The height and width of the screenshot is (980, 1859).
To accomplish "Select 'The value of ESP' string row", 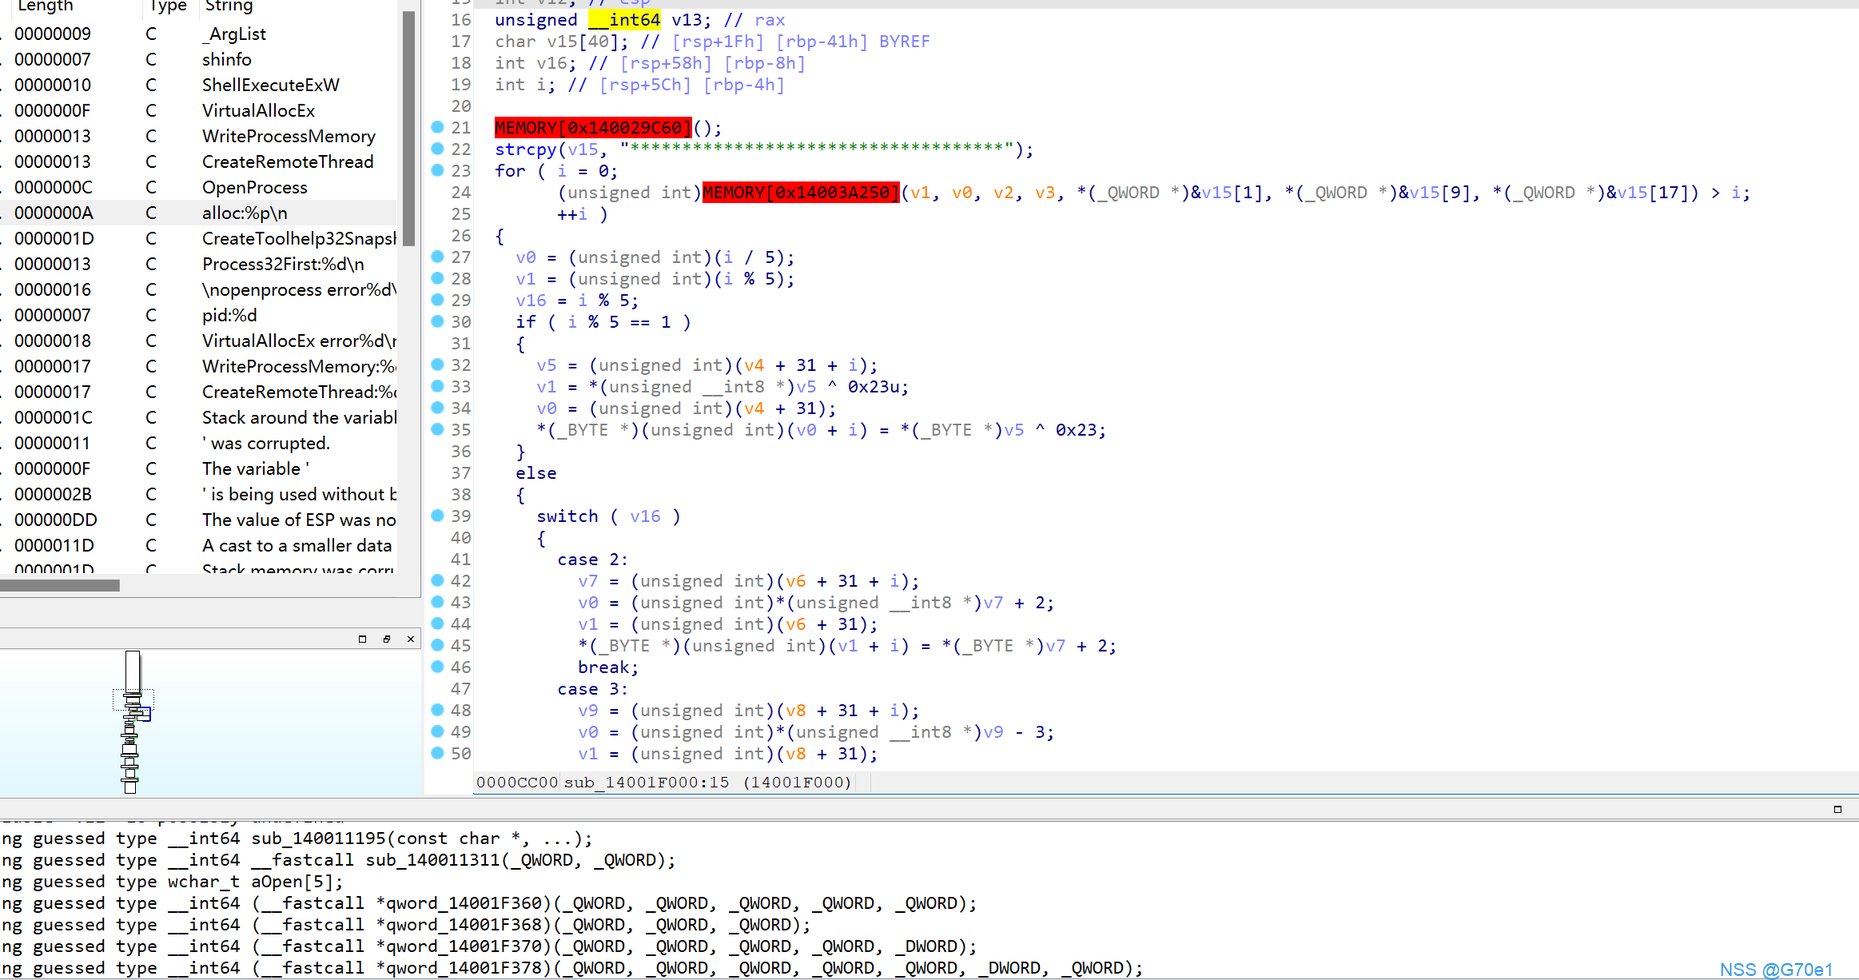I will [x=200, y=520].
